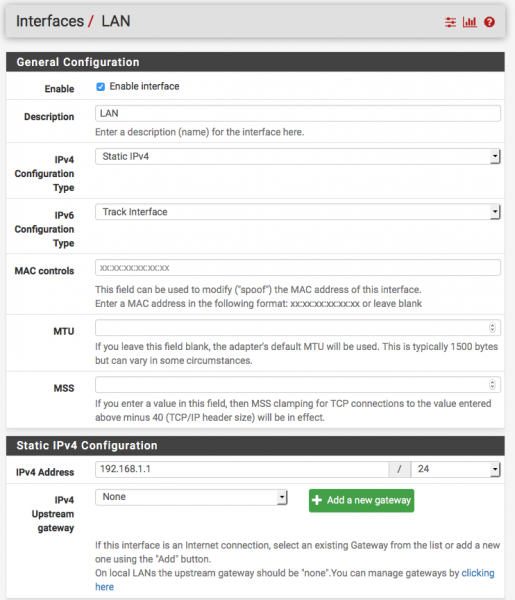Click inside the MSS input field
Viewport: 515px width, 600px height.
[x=291, y=385]
